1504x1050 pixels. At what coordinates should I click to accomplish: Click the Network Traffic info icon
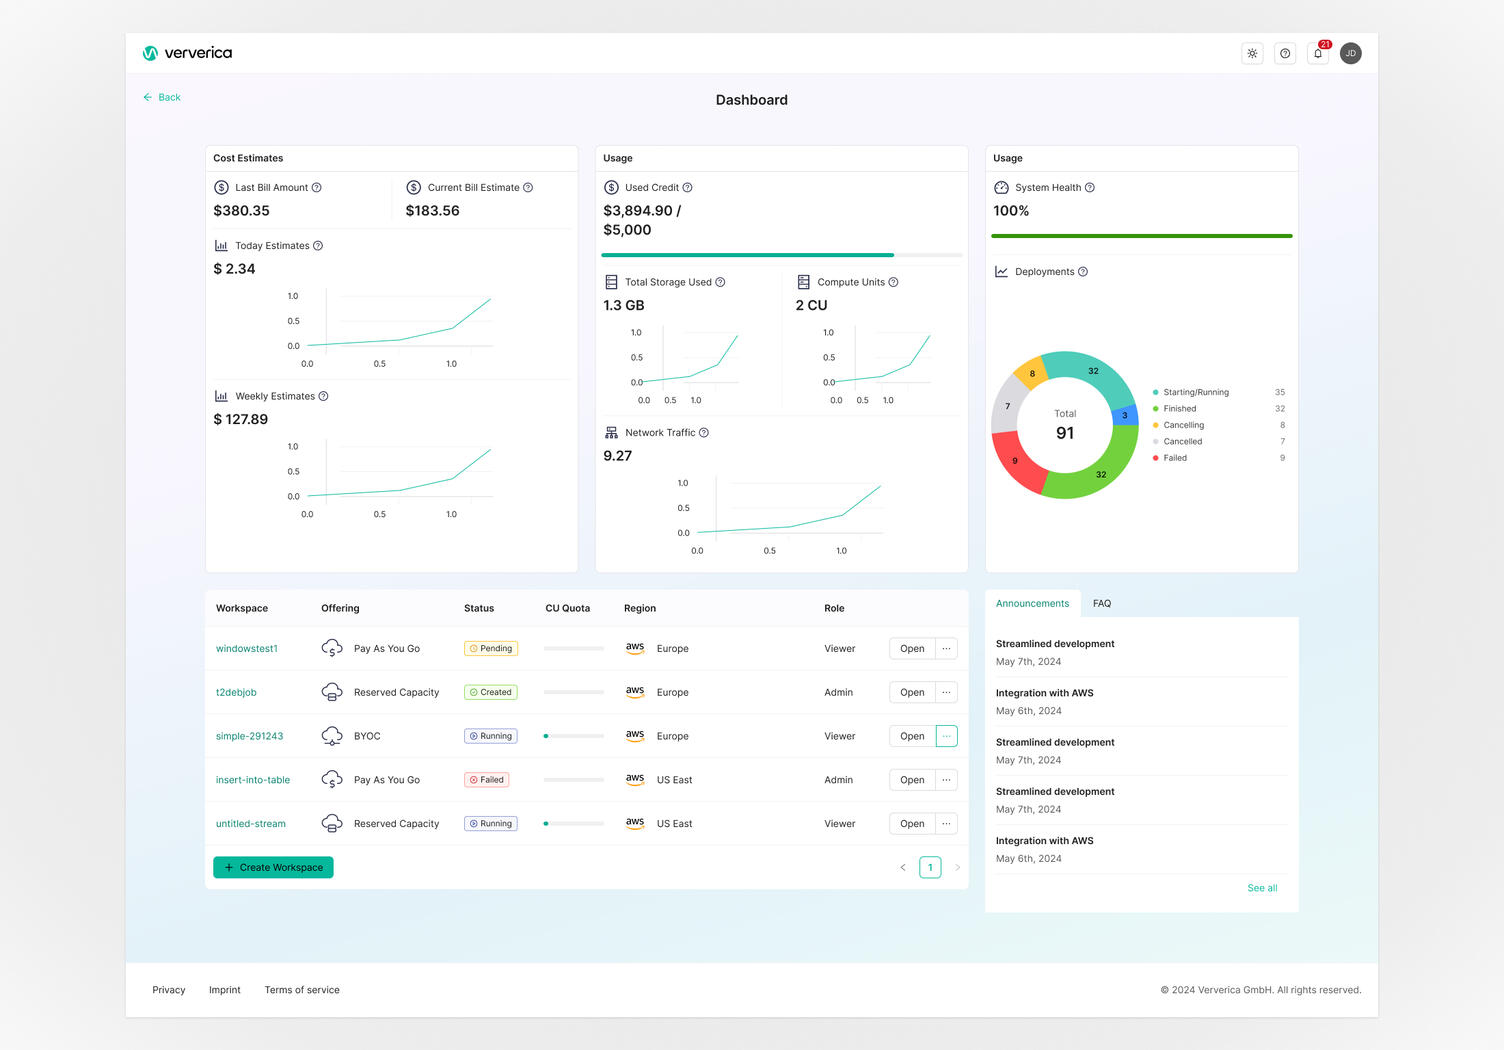pos(703,432)
